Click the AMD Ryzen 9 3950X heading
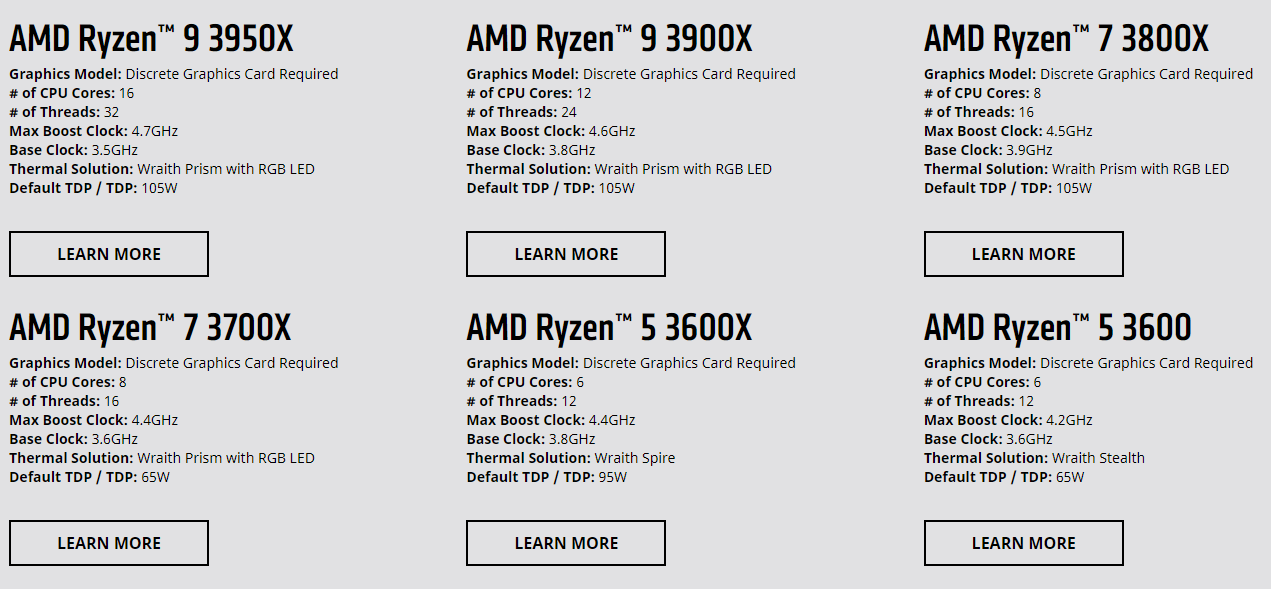The width and height of the screenshot is (1271, 589). 151,39
